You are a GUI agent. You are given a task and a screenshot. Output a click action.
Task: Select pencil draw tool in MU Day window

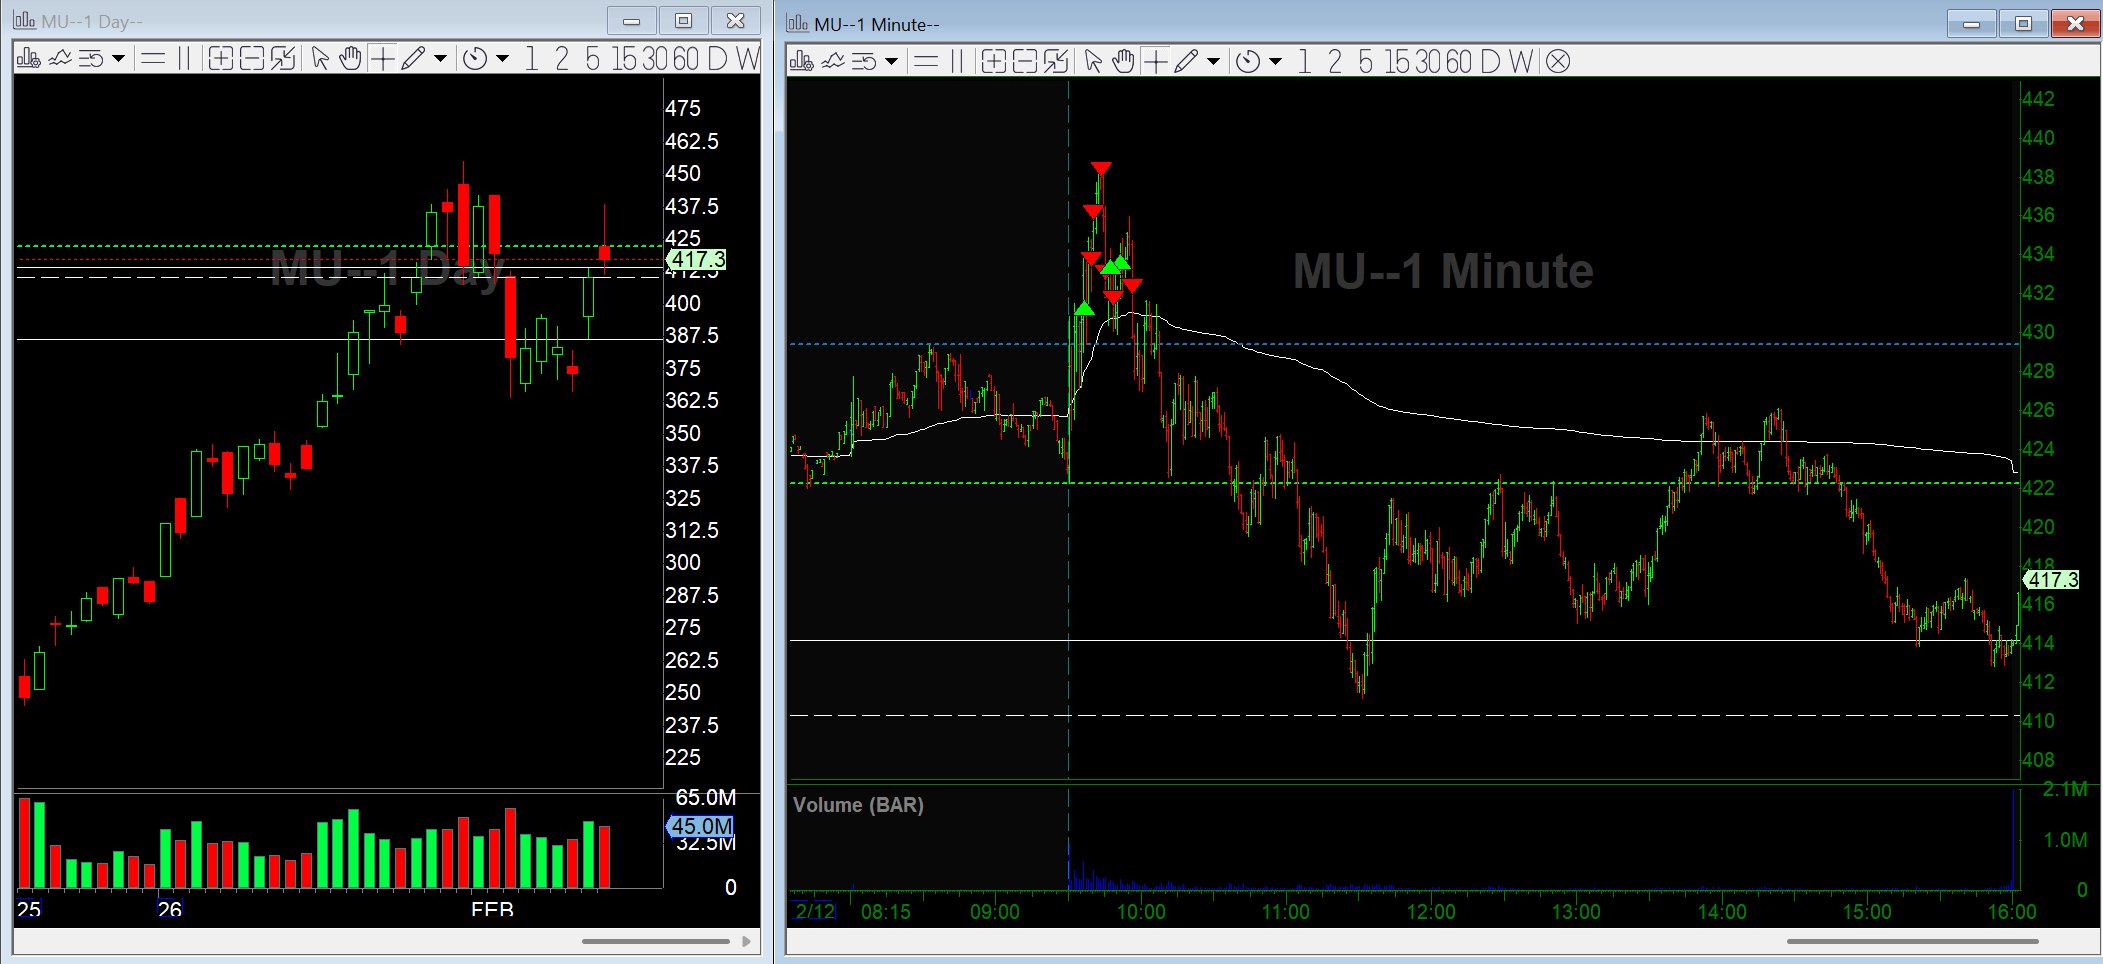413,59
